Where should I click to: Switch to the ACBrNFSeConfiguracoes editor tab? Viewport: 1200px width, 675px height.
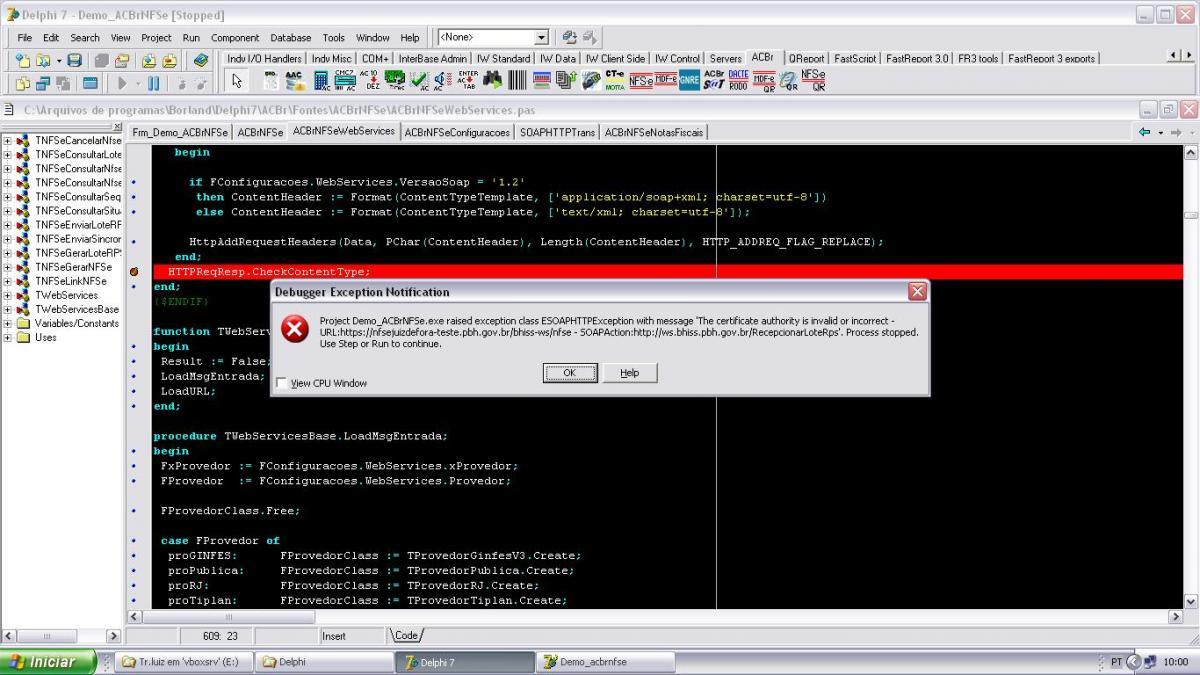tap(457, 132)
